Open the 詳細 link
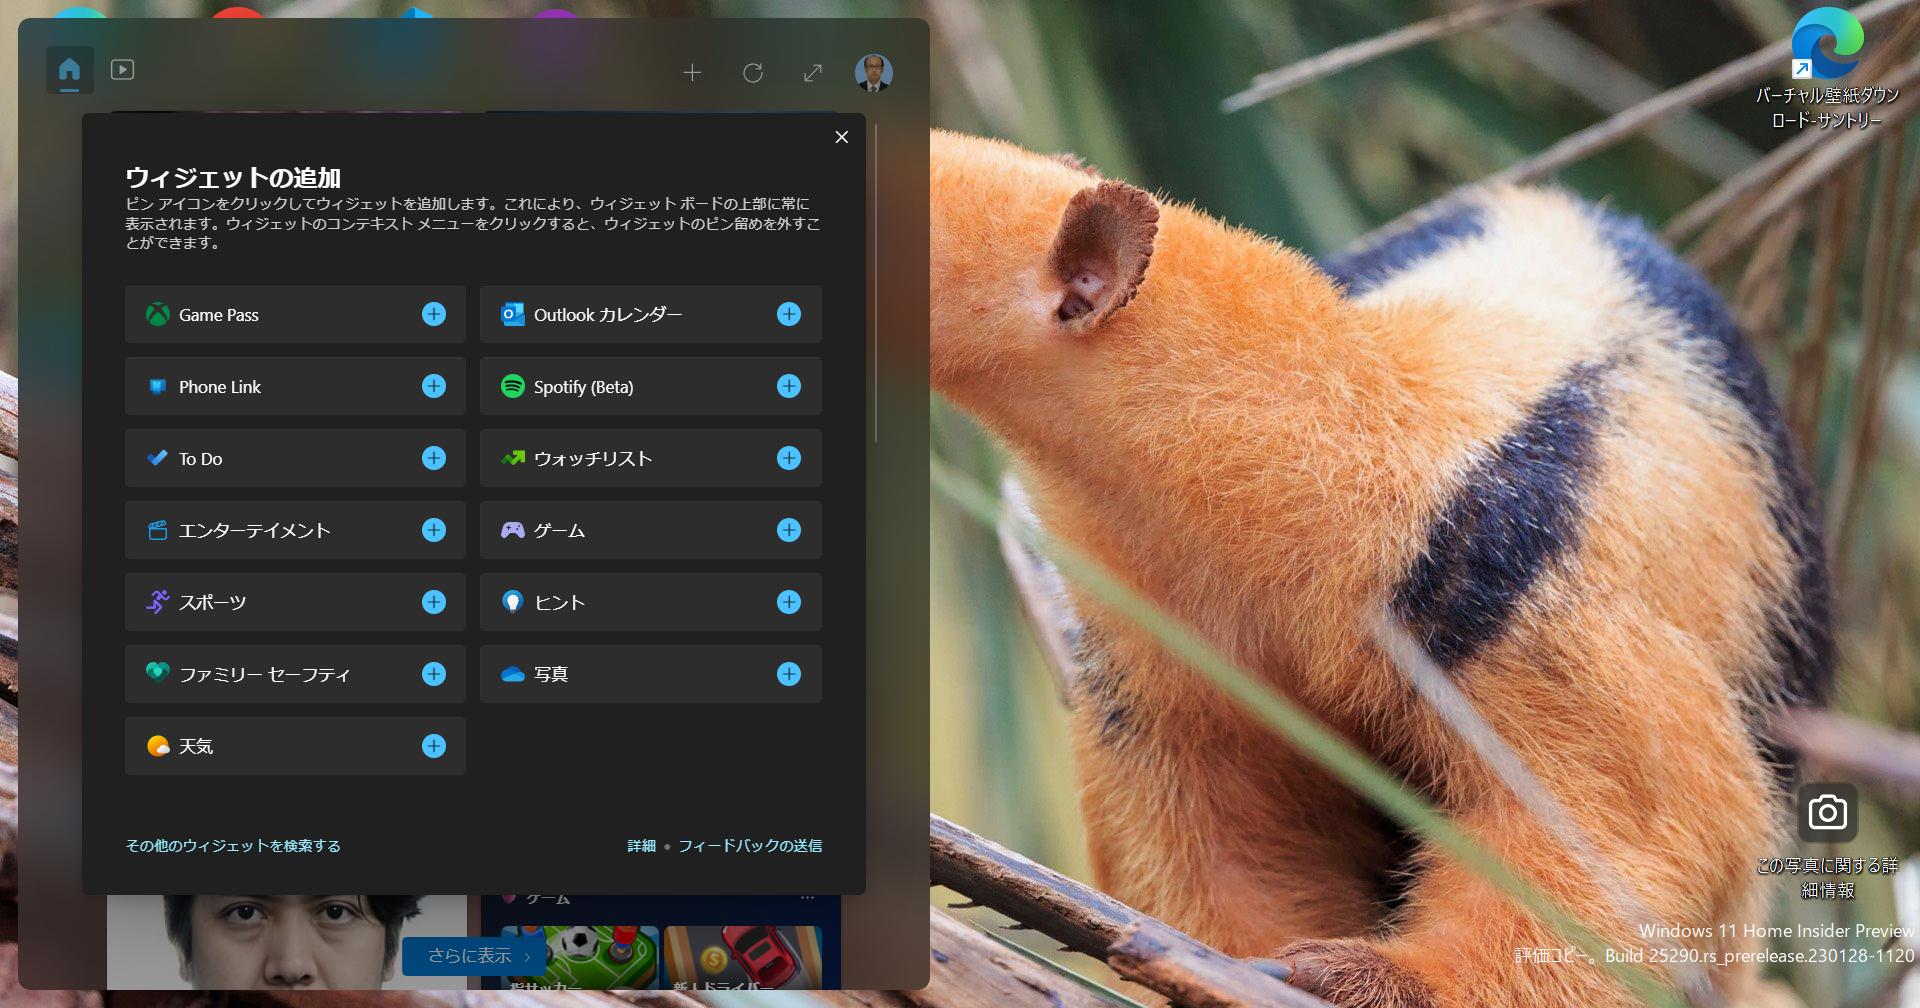 (641, 846)
